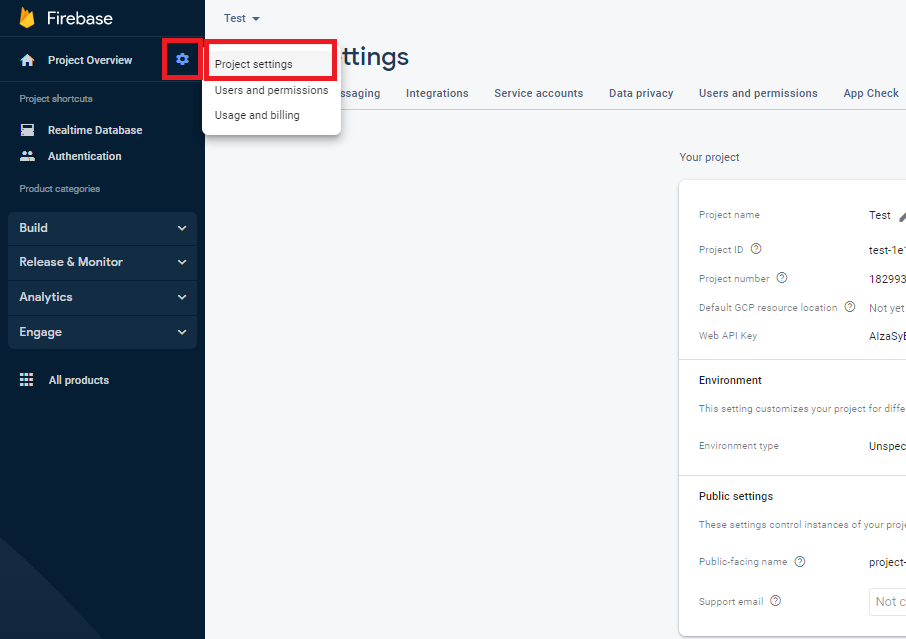
Task: Open the Test project selector dropdown
Action: pyautogui.click(x=242, y=18)
